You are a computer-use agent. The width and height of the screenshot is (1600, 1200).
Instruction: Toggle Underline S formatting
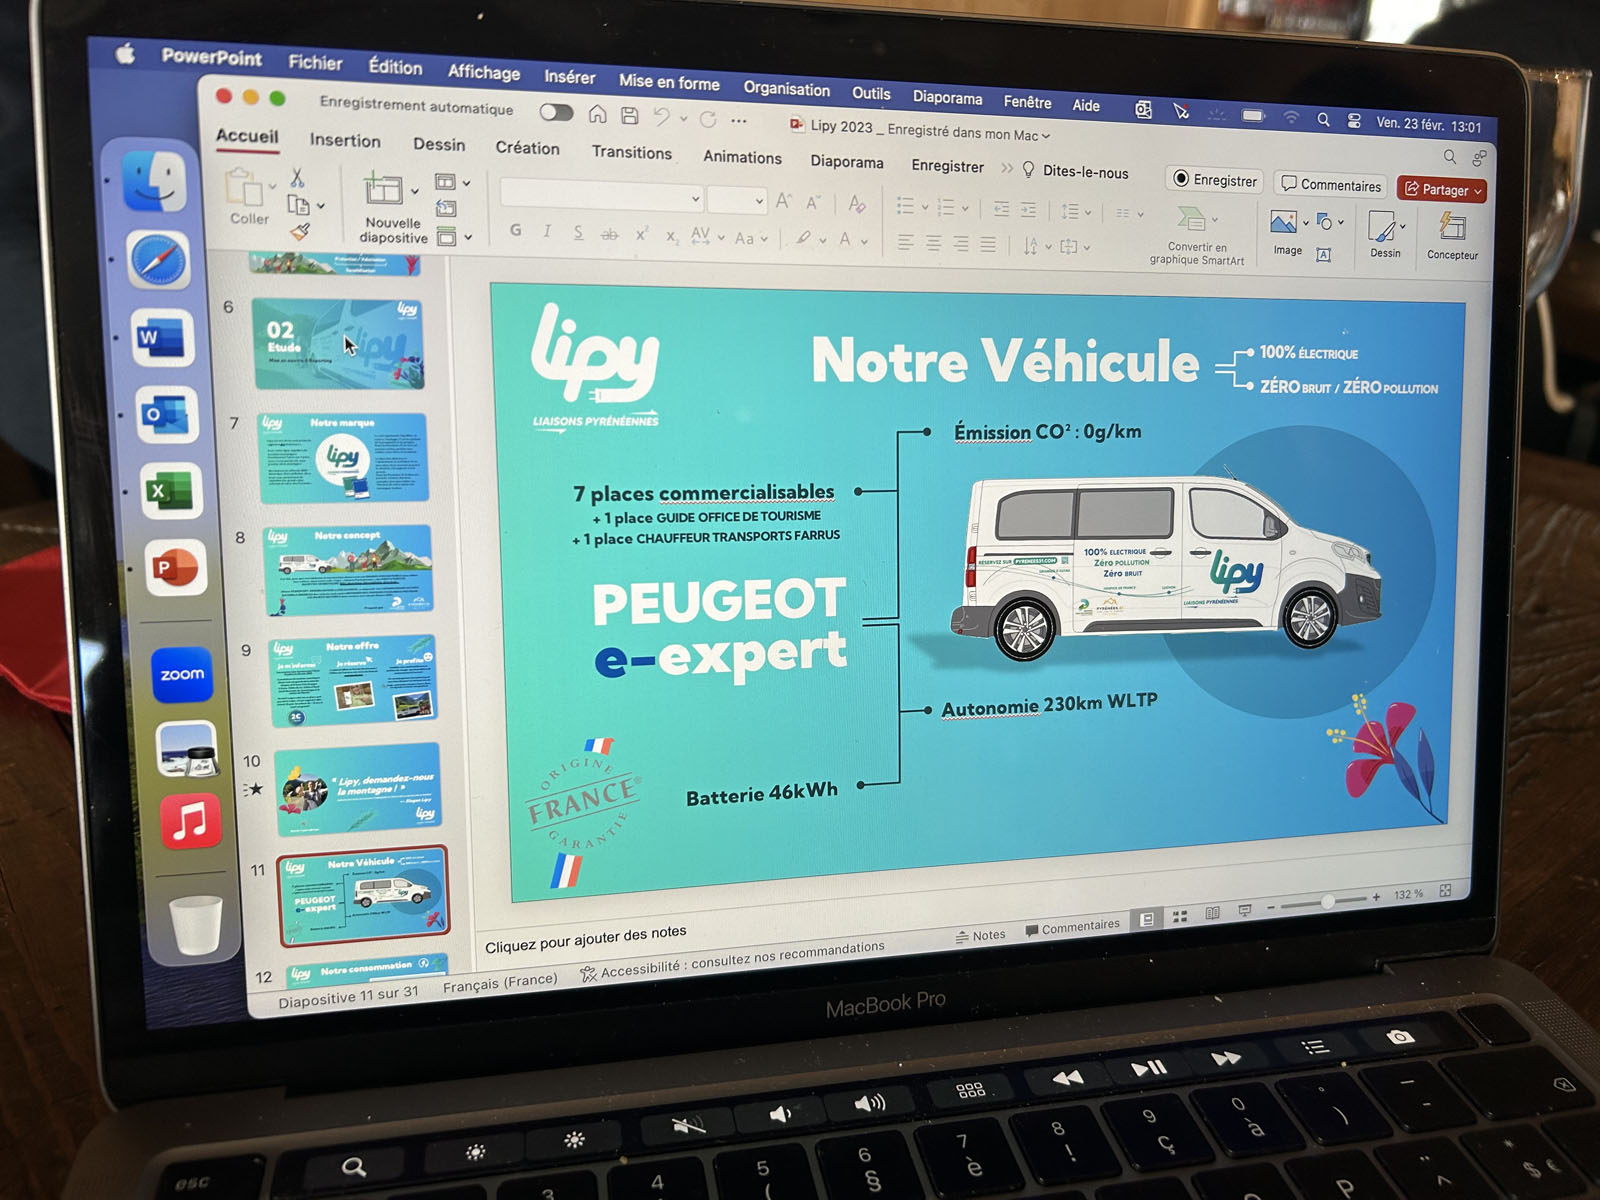[x=578, y=232]
